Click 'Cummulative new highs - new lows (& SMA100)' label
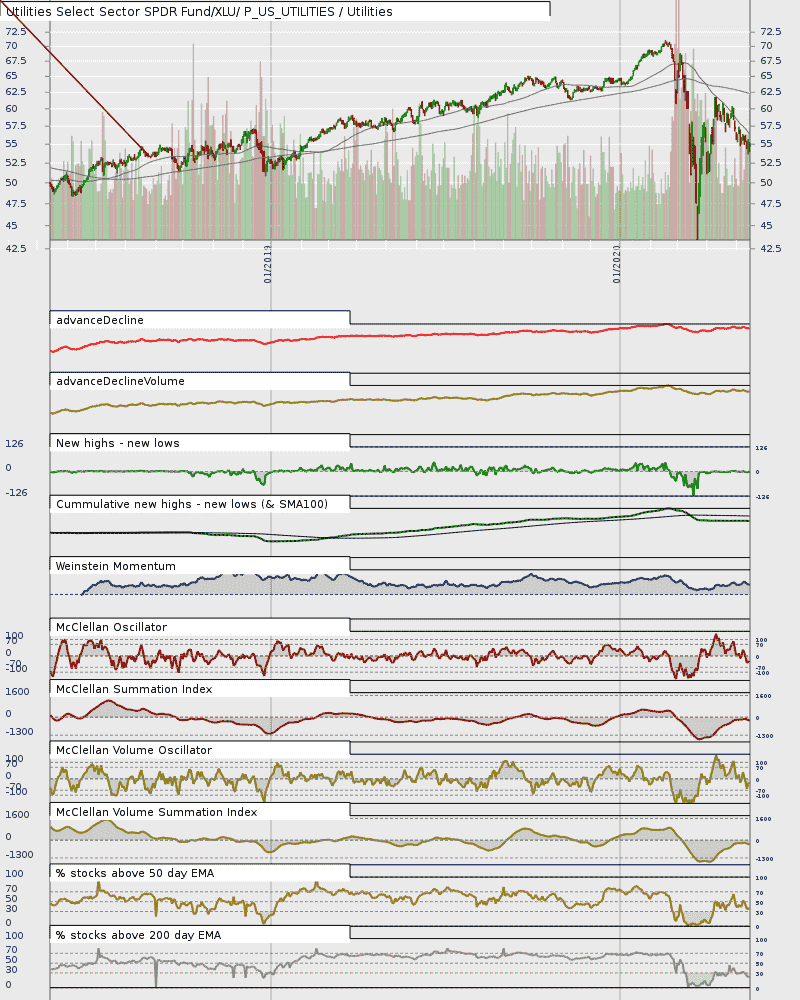The width and height of the screenshot is (800, 1000). click(192, 504)
